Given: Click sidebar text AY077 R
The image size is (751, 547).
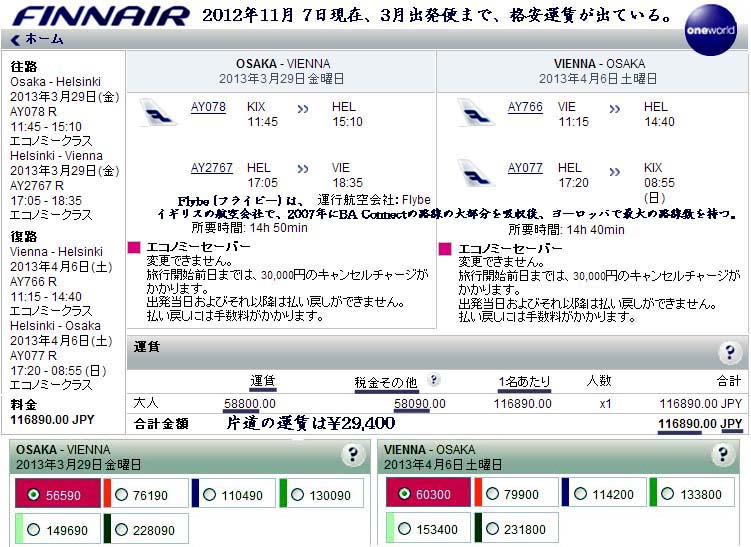Looking at the screenshot, I should click(34, 355).
